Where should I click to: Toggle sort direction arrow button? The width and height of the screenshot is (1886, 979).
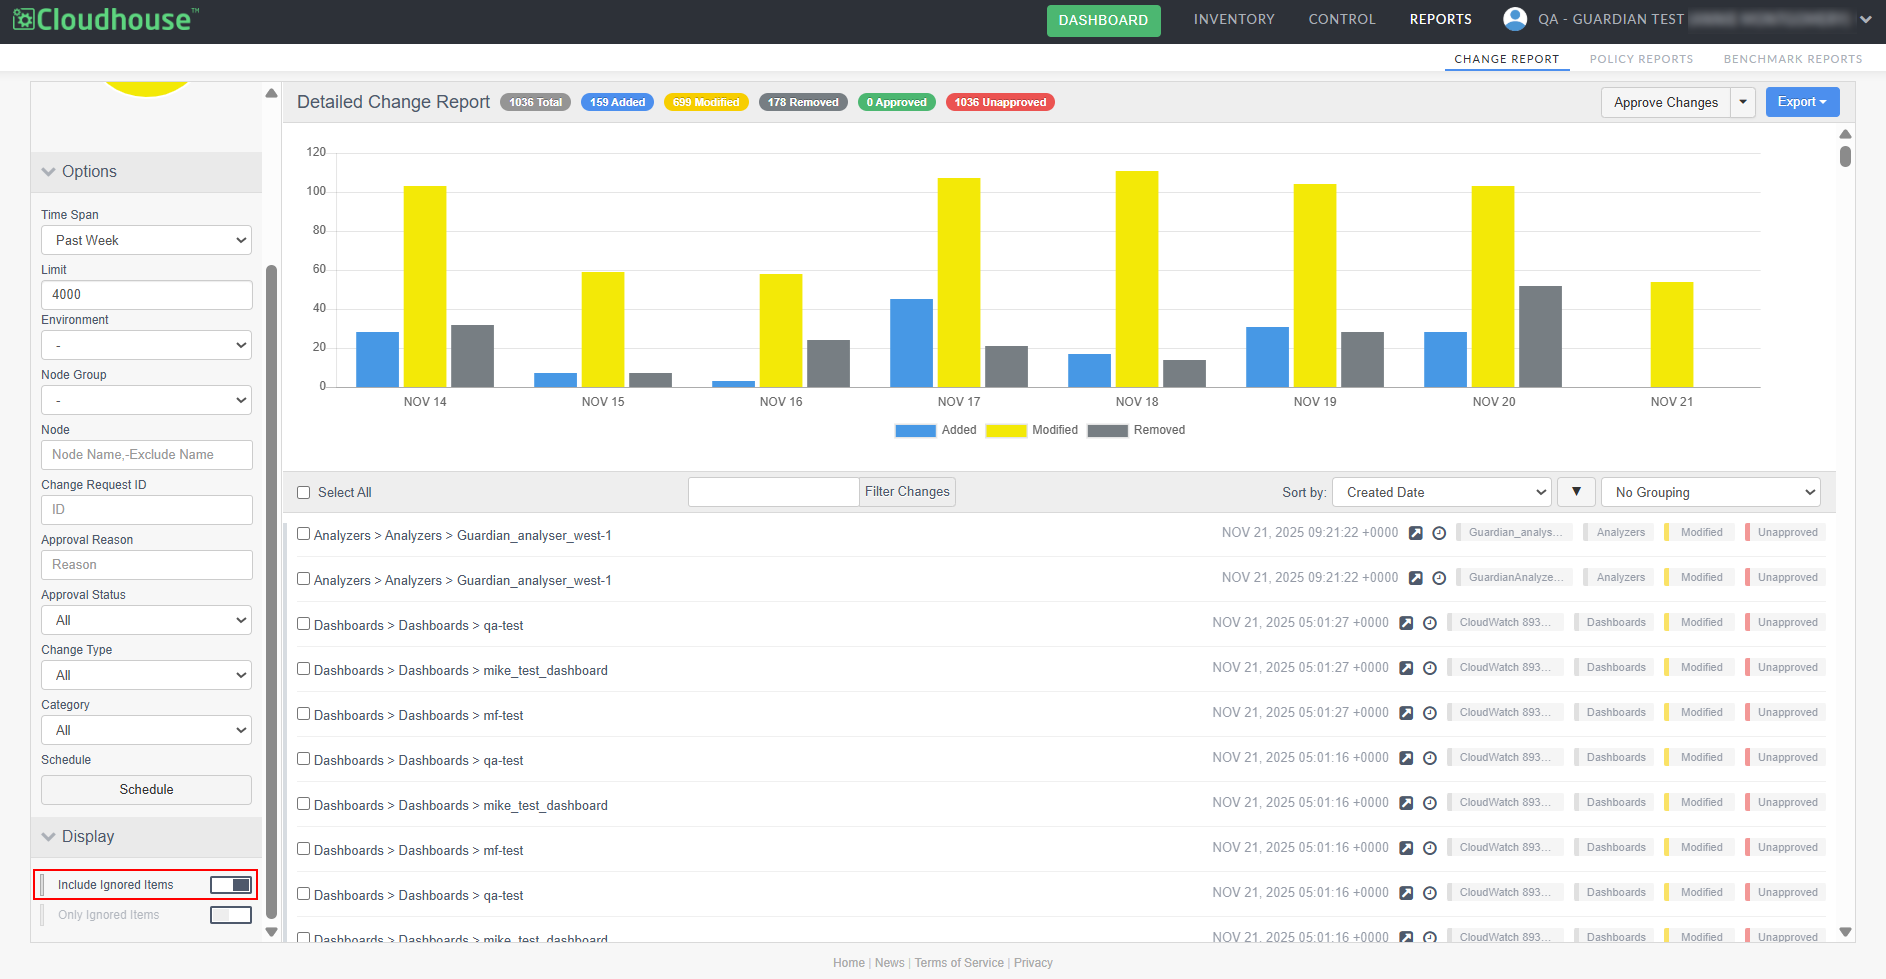pyautogui.click(x=1576, y=492)
